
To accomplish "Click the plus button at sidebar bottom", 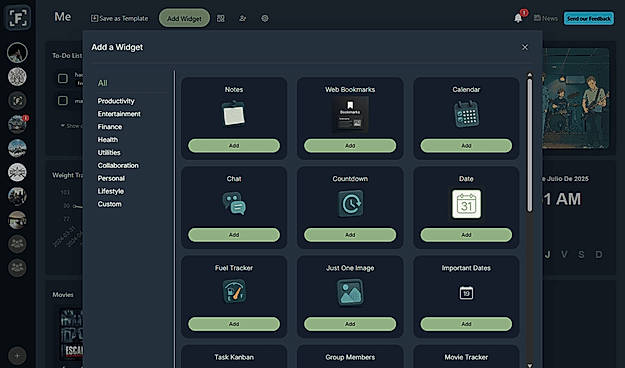I will point(17,355).
